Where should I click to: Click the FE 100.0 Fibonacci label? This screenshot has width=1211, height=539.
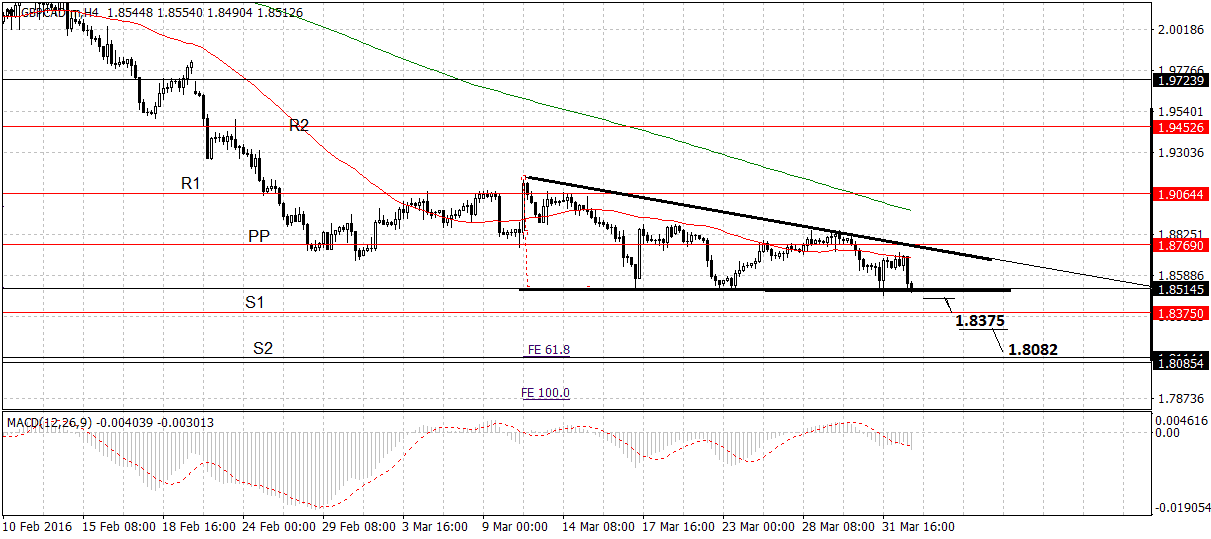(x=546, y=393)
